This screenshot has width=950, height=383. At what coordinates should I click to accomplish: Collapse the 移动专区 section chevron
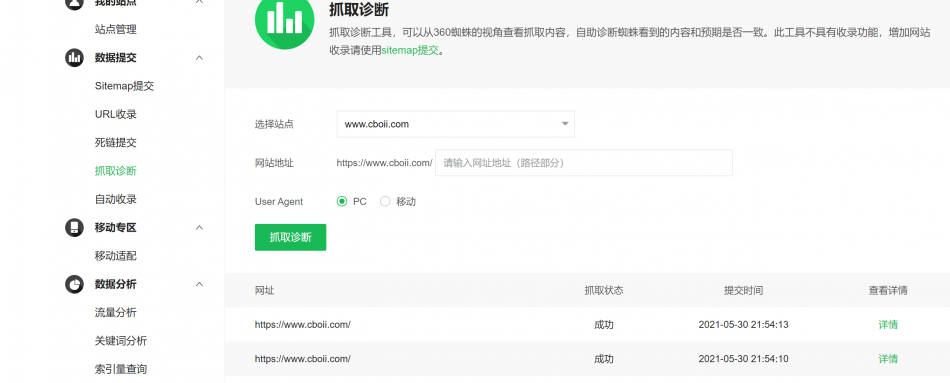[199, 228]
